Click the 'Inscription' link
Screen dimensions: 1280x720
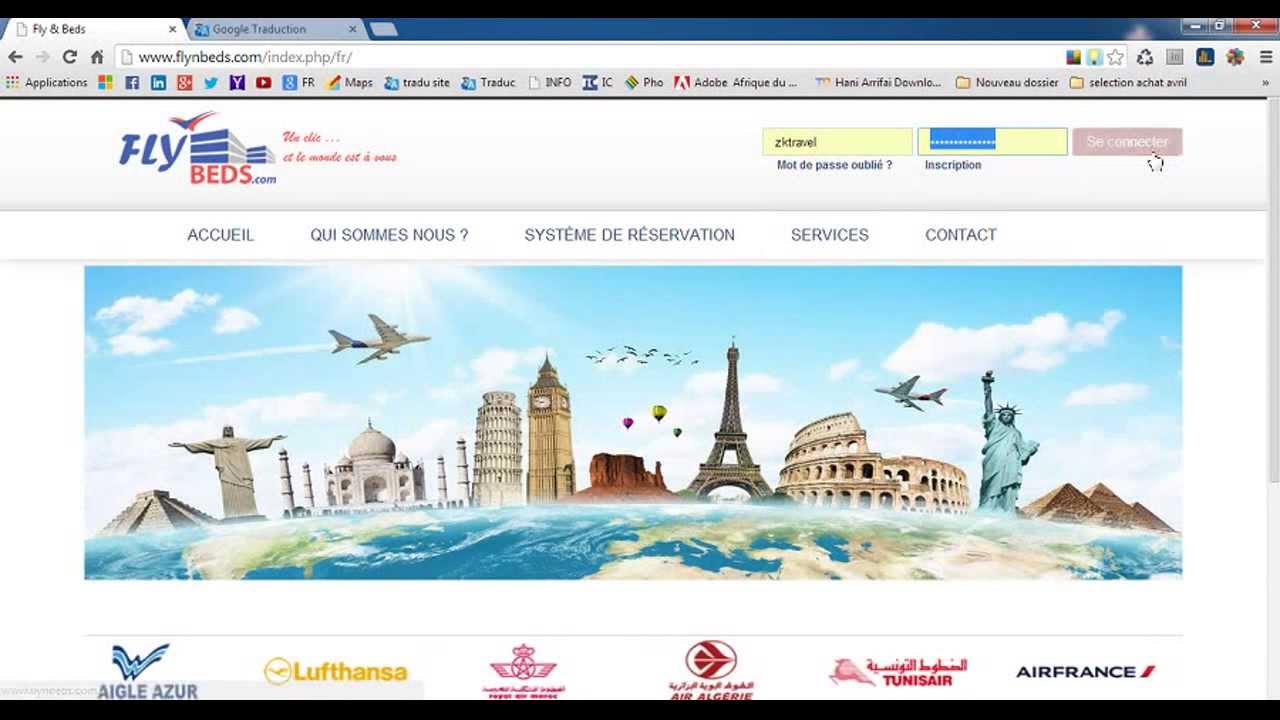point(953,165)
